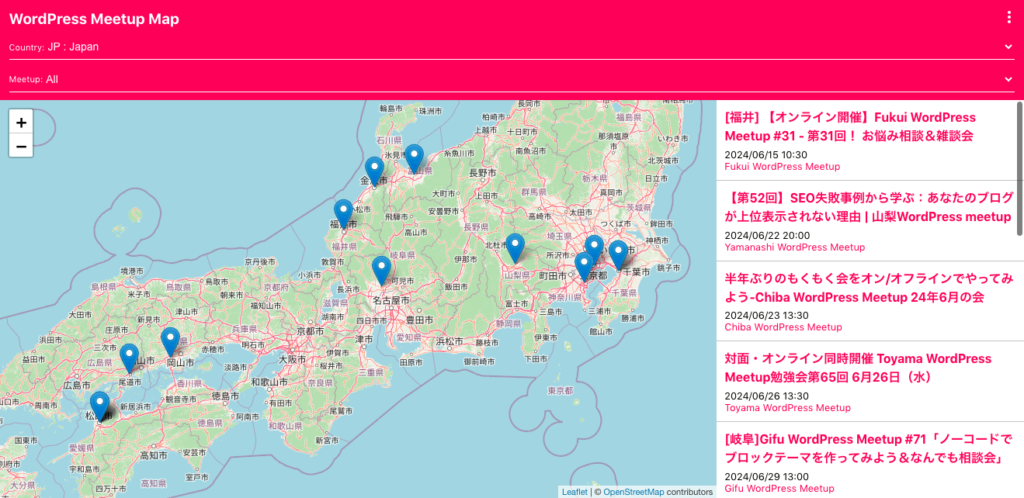The width and height of the screenshot is (1024, 498).
Task: Click the date 2024/06/23 13:30
Action: coord(767,315)
